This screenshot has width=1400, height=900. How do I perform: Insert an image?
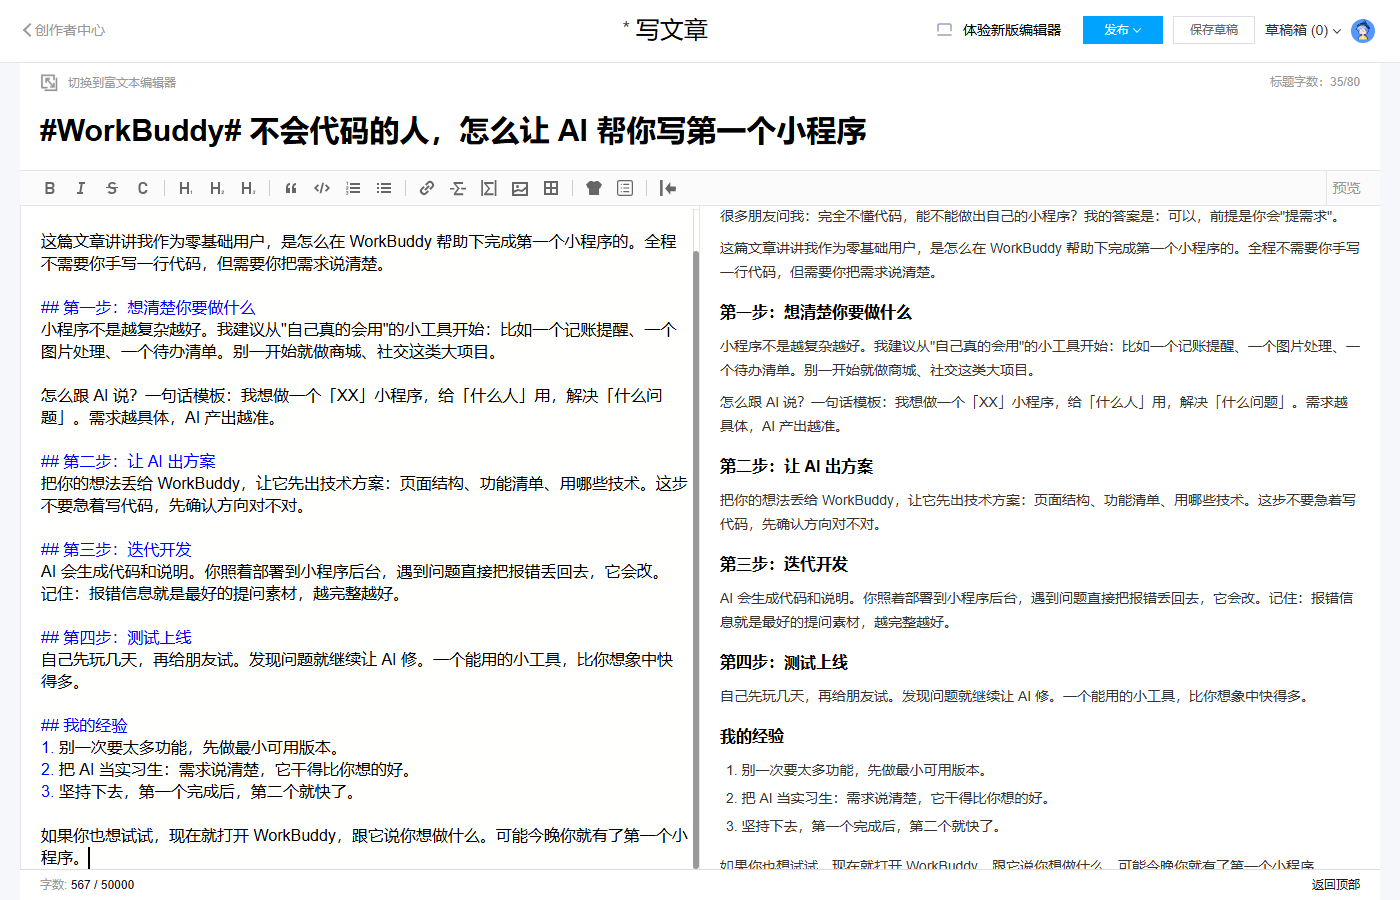[520, 188]
